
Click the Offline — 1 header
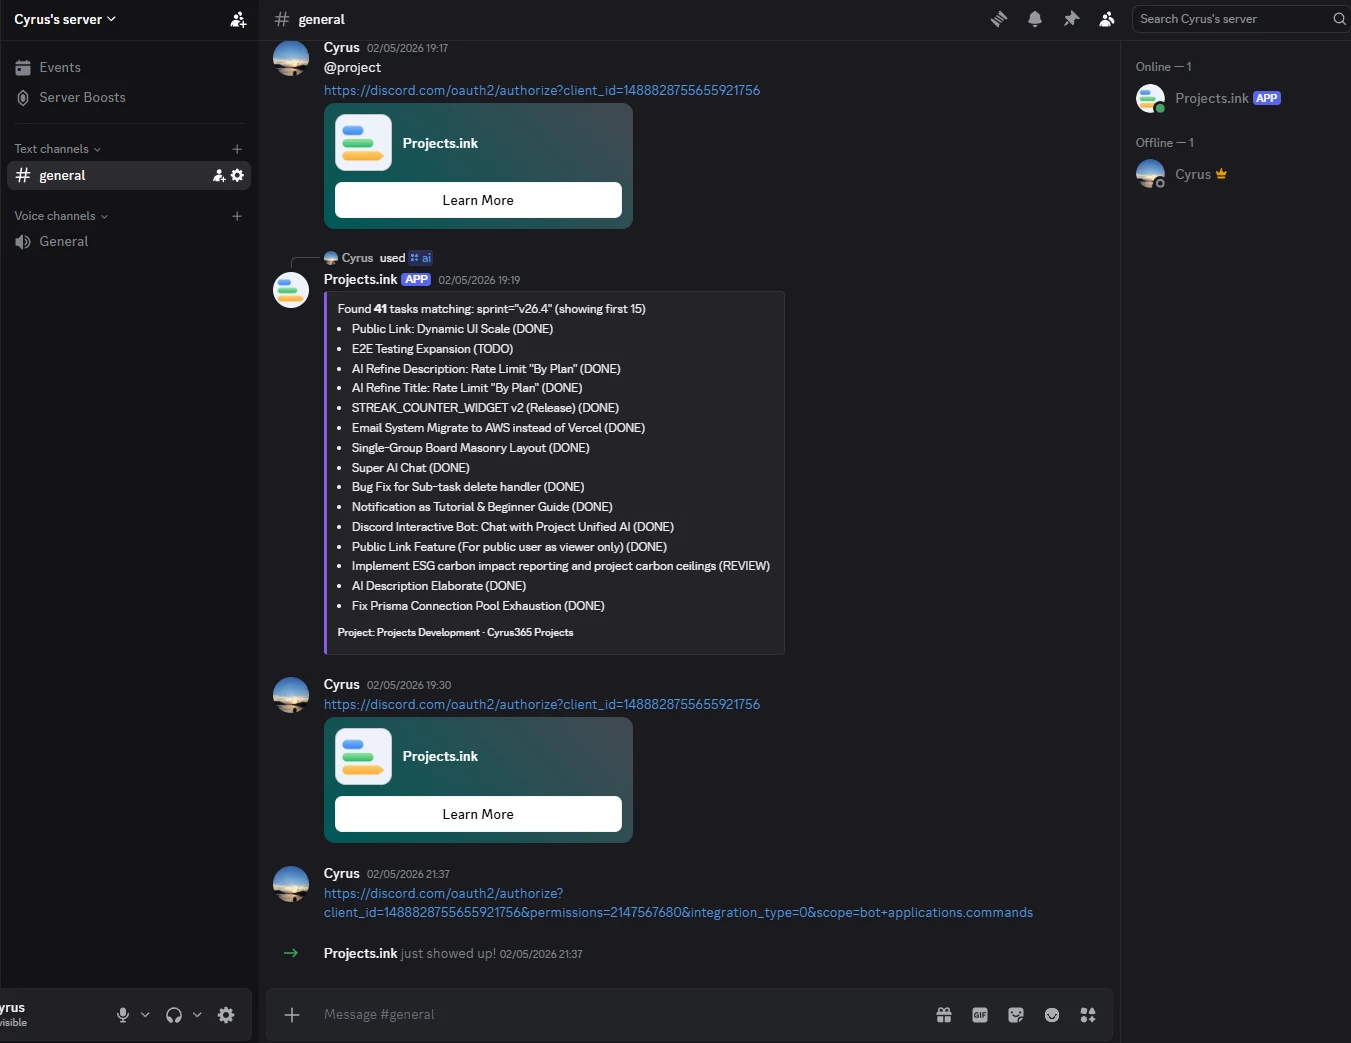1164,143
